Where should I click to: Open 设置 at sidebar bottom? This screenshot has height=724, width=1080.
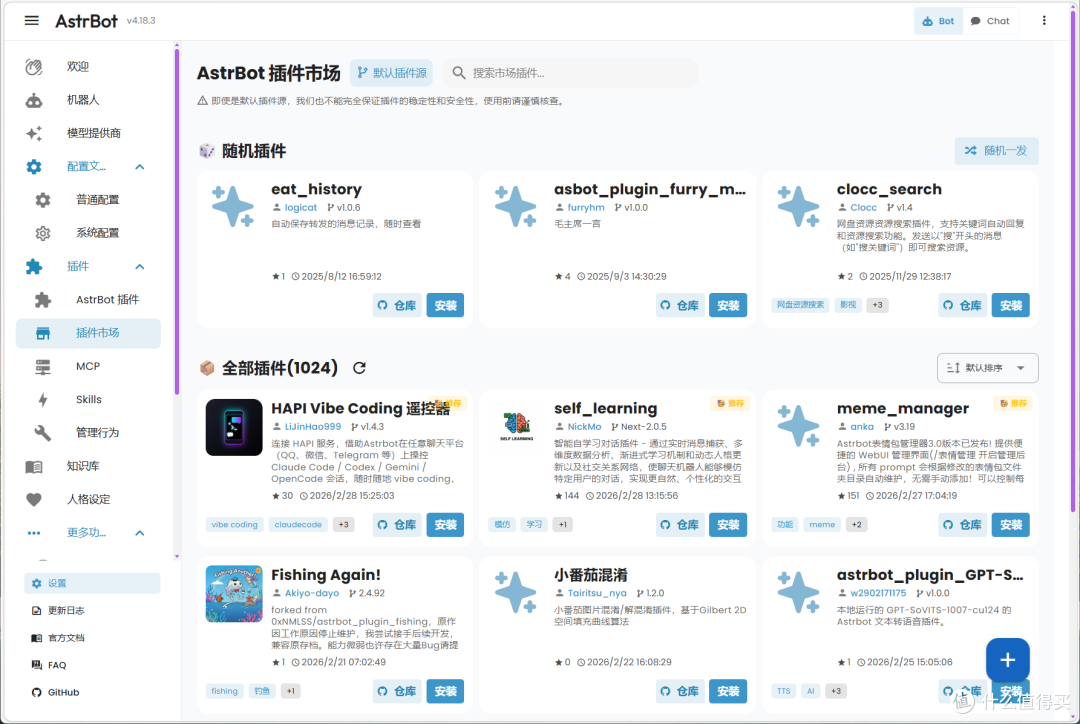click(x=92, y=583)
